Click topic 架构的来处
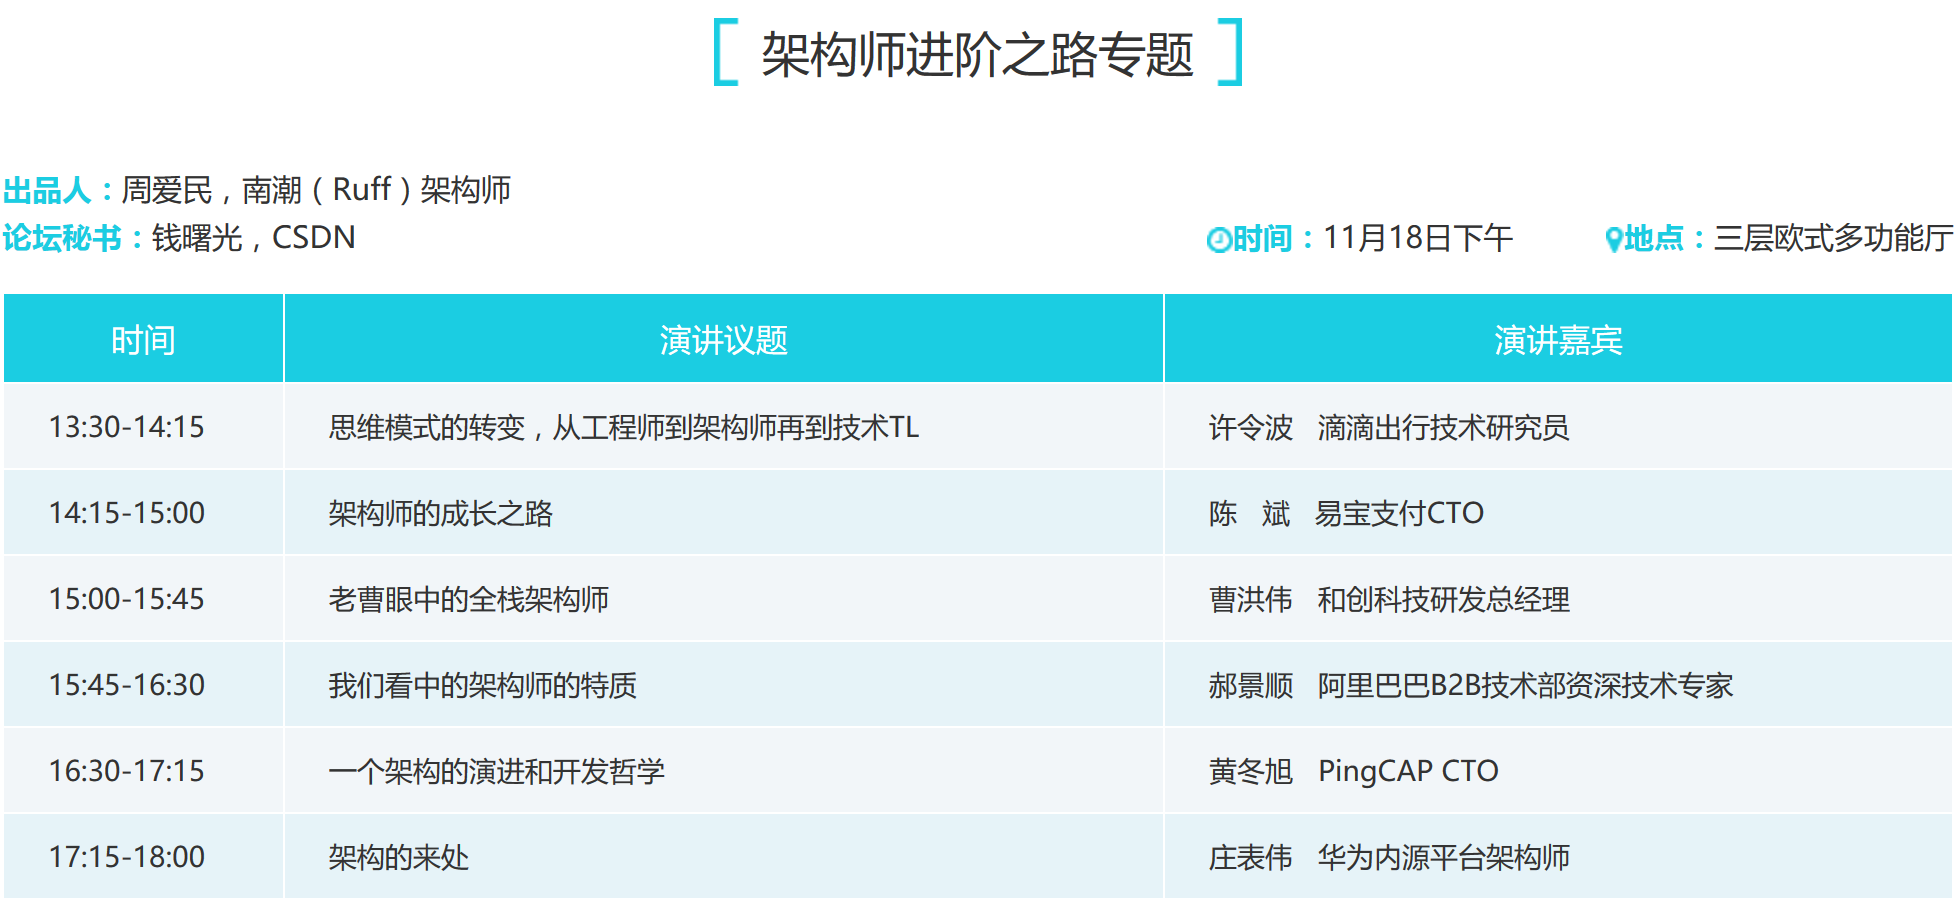The width and height of the screenshot is (1954, 901). pyautogui.click(x=399, y=857)
